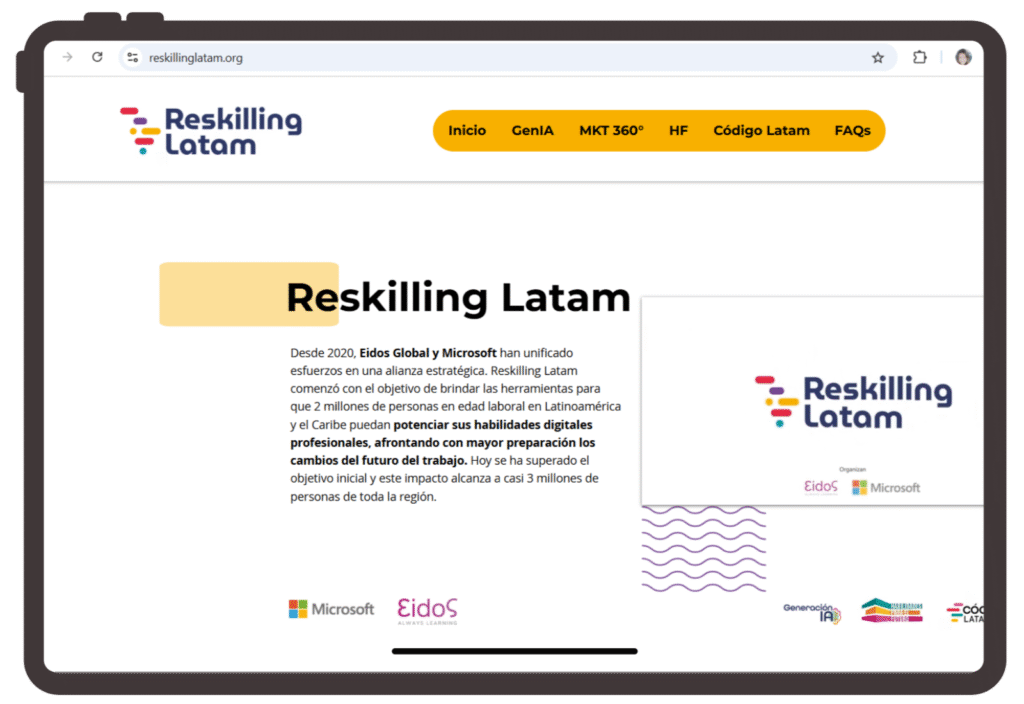The height and width of the screenshot is (704, 1024).
Task: Click the profile avatar in the browser toolbar
Action: [963, 57]
